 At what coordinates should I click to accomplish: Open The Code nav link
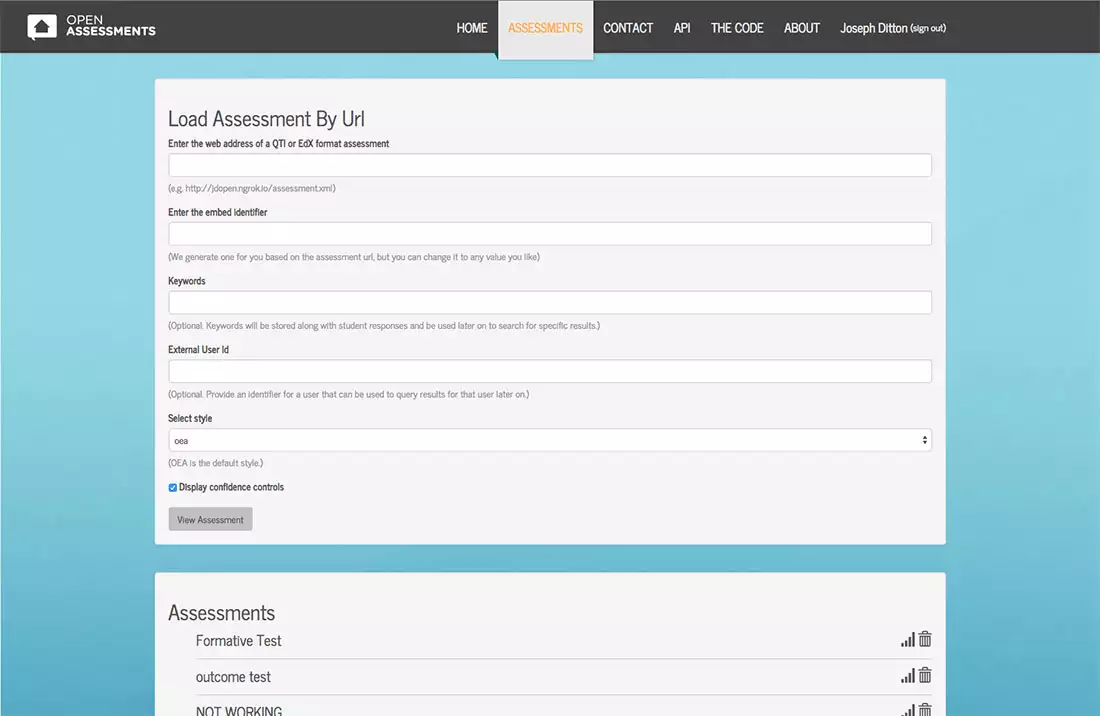click(x=737, y=28)
